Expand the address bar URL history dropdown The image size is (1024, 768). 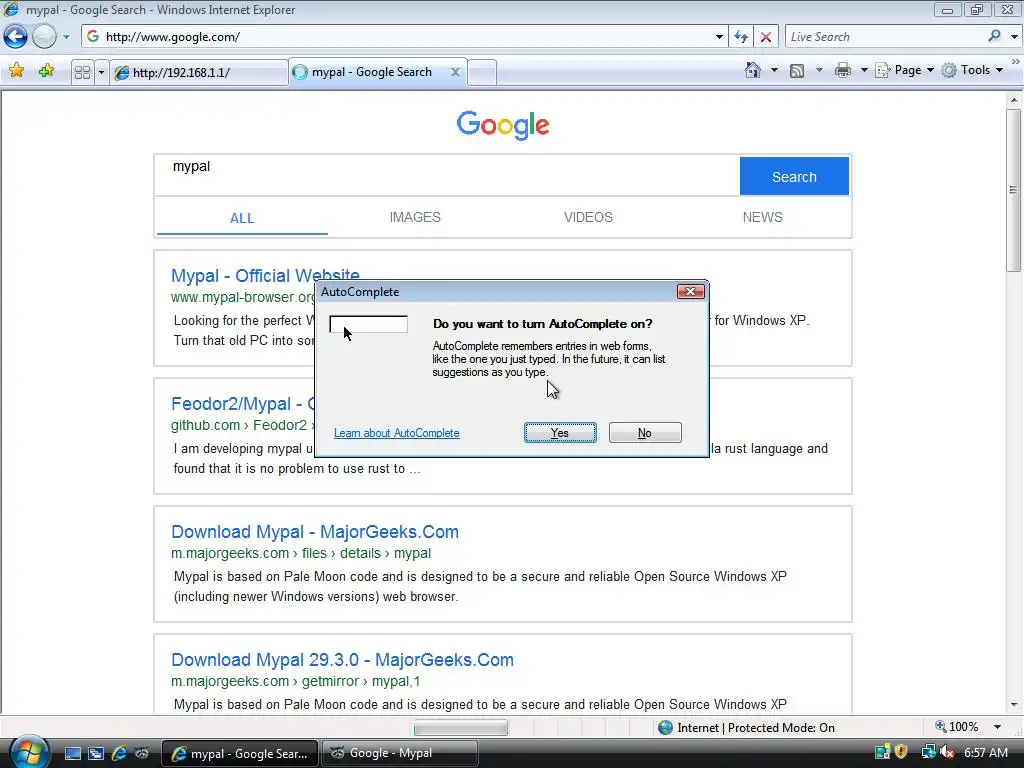pyautogui.click(x=719, y=37)
